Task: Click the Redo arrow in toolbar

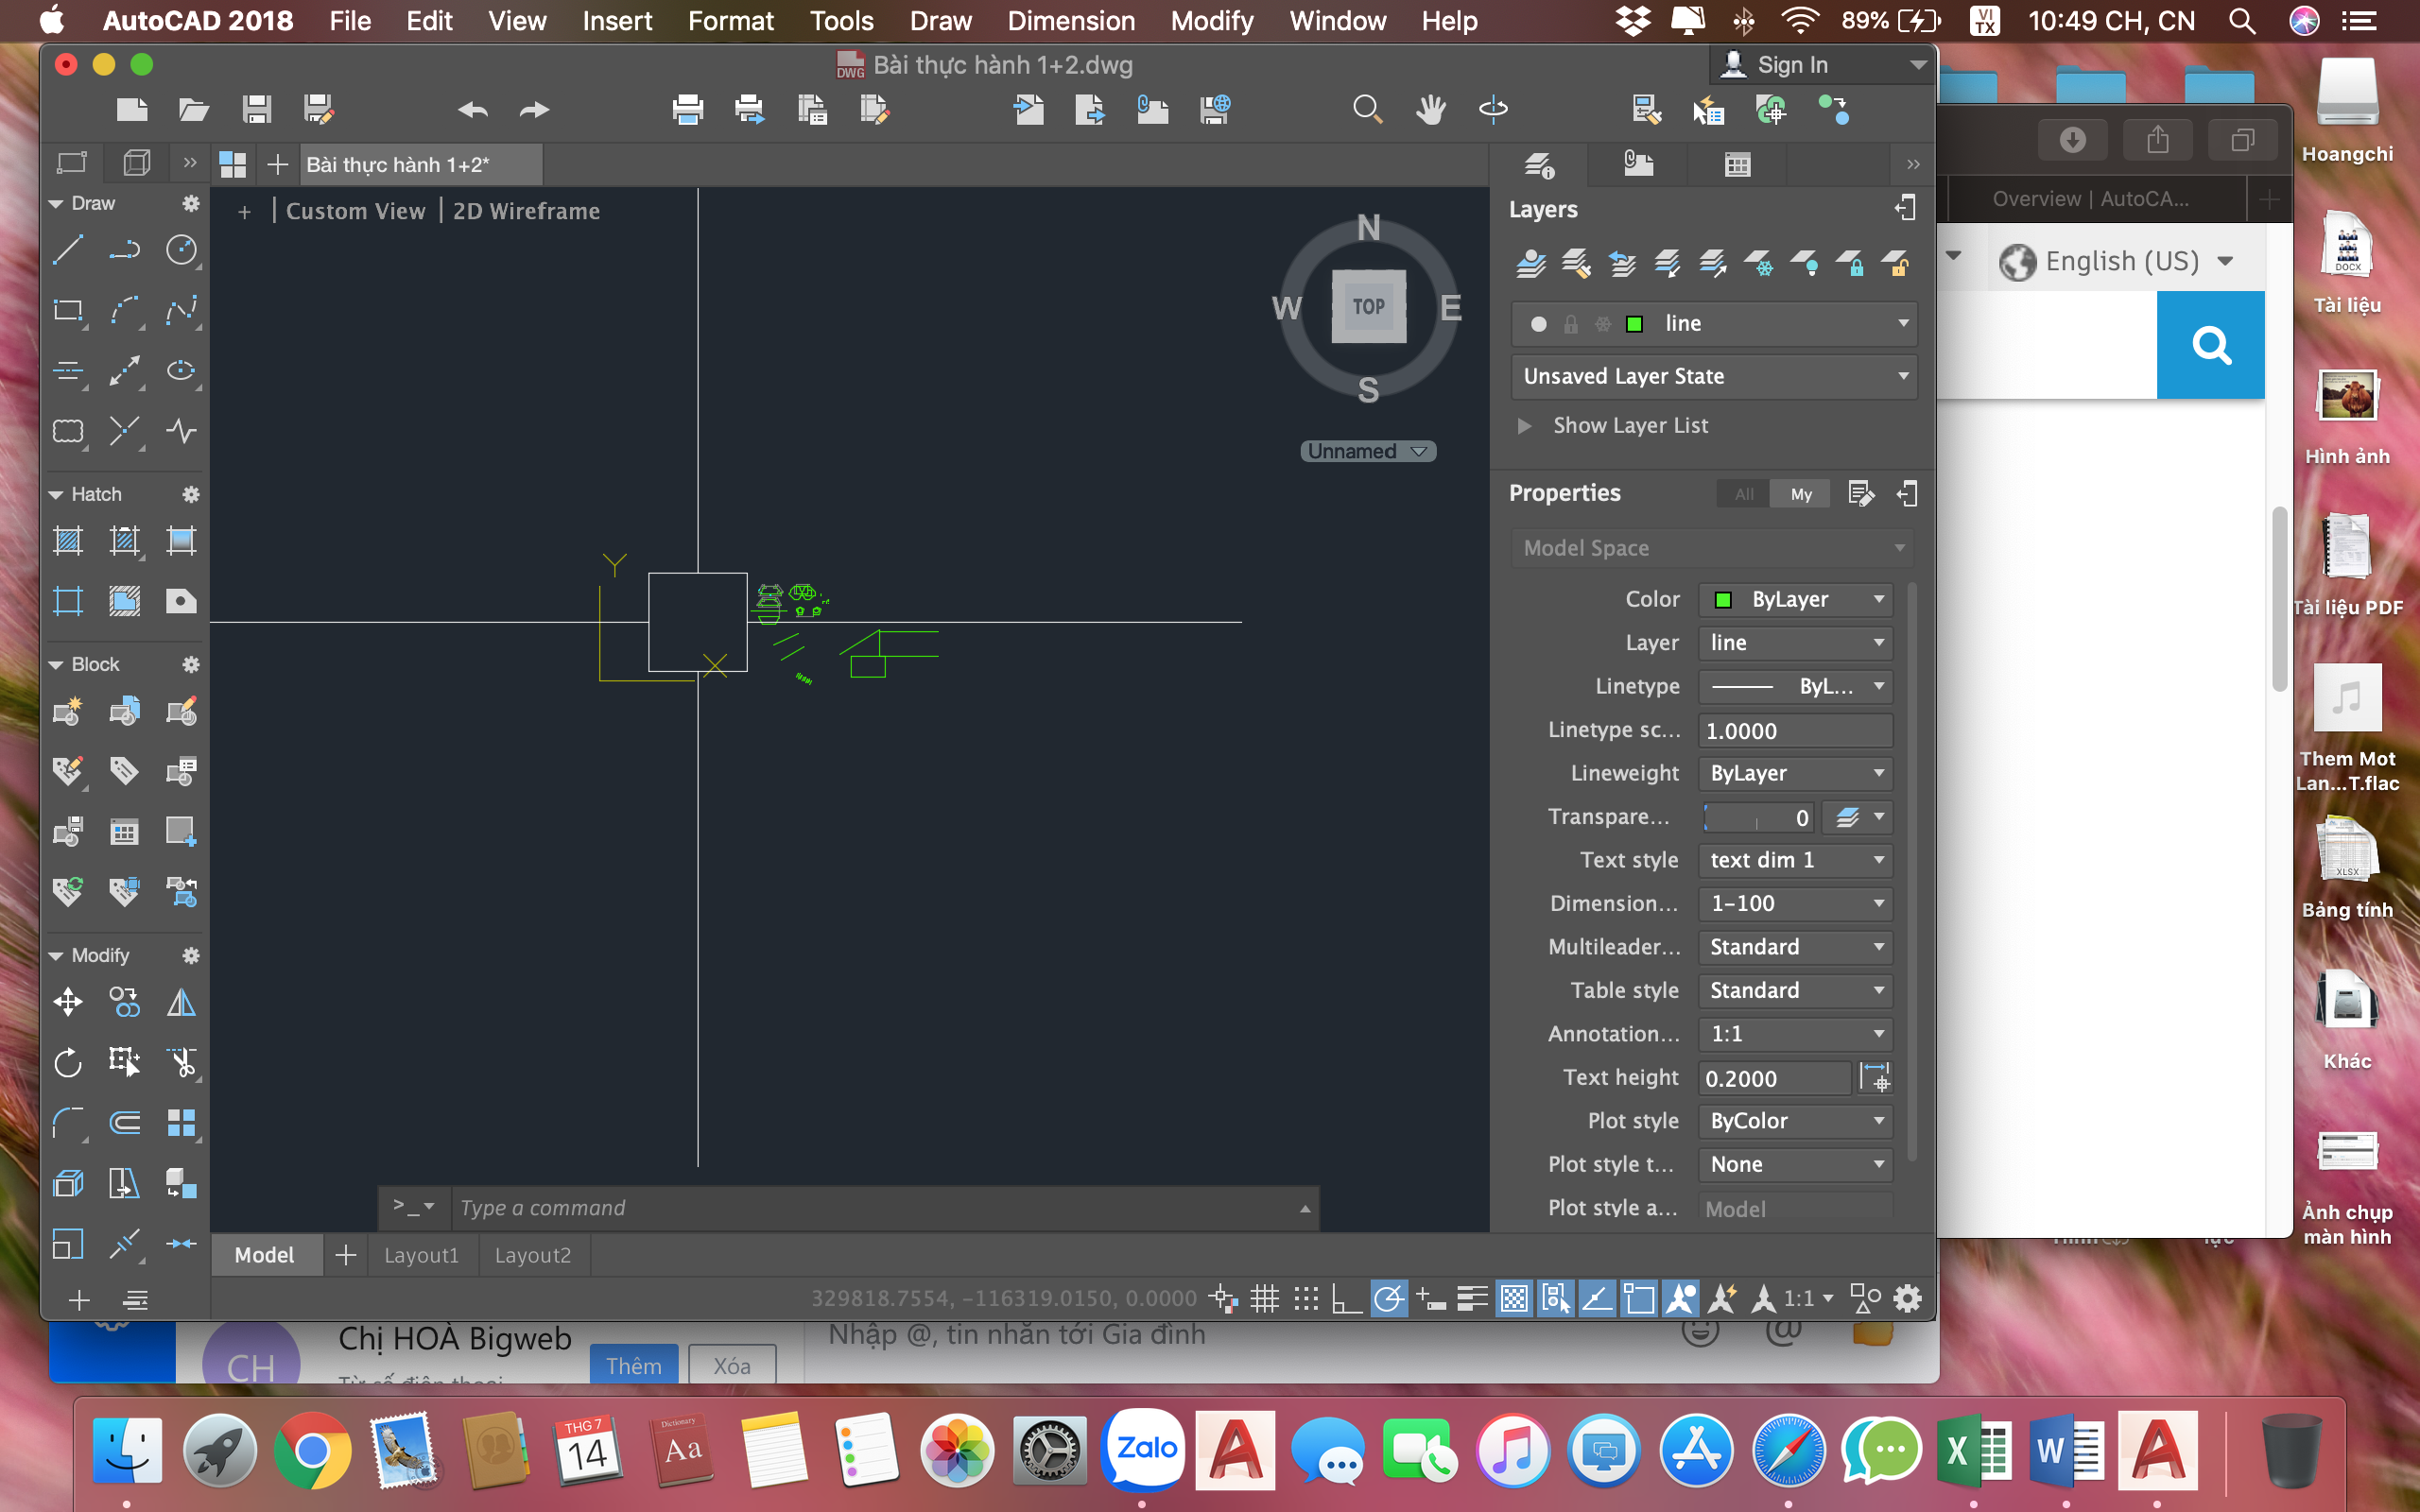Action: (x=534, y=109)
